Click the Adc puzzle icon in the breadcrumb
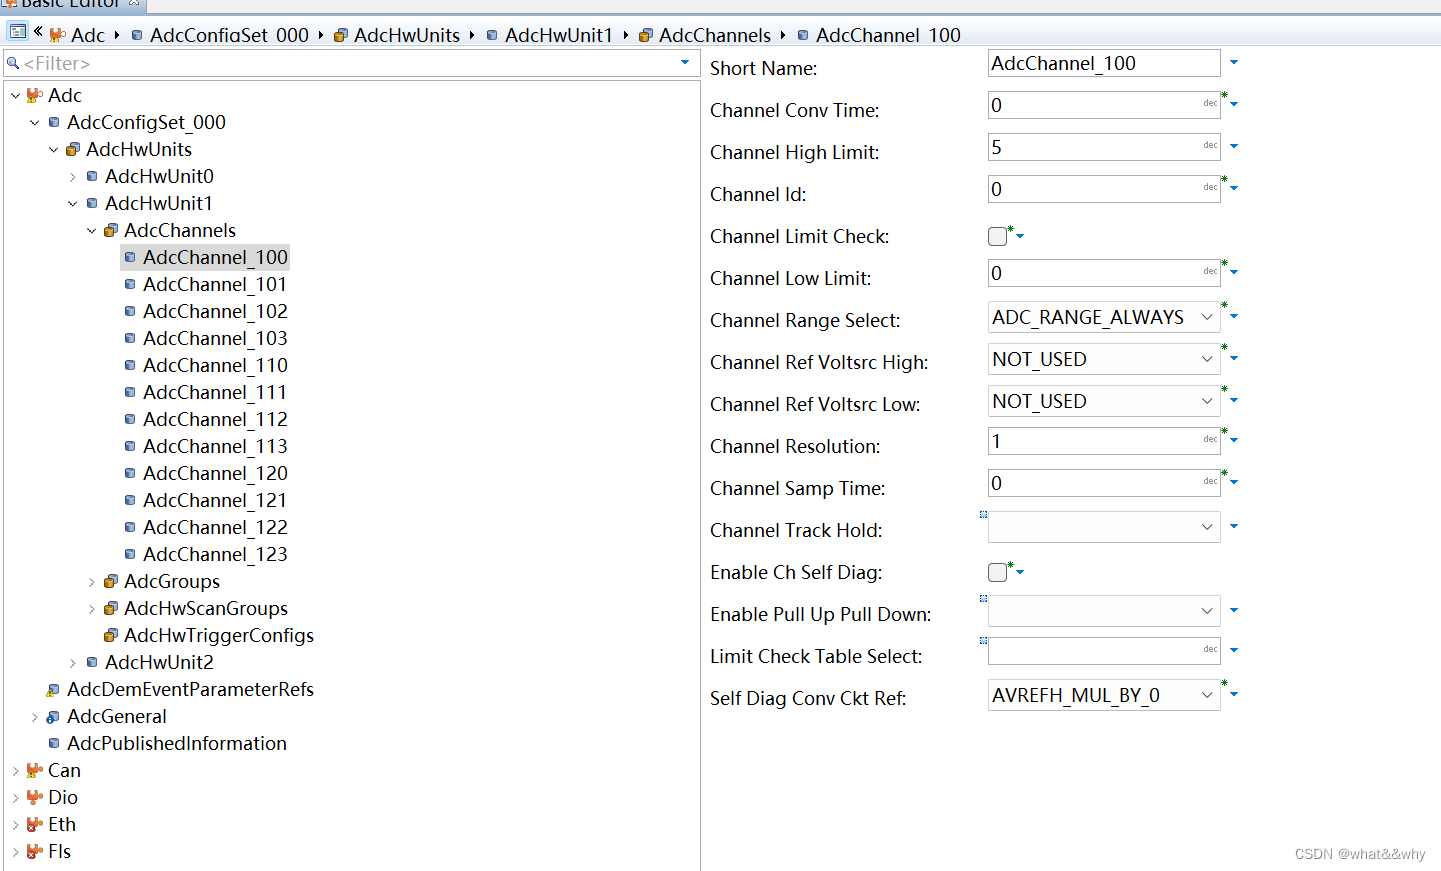 [58, 35]
